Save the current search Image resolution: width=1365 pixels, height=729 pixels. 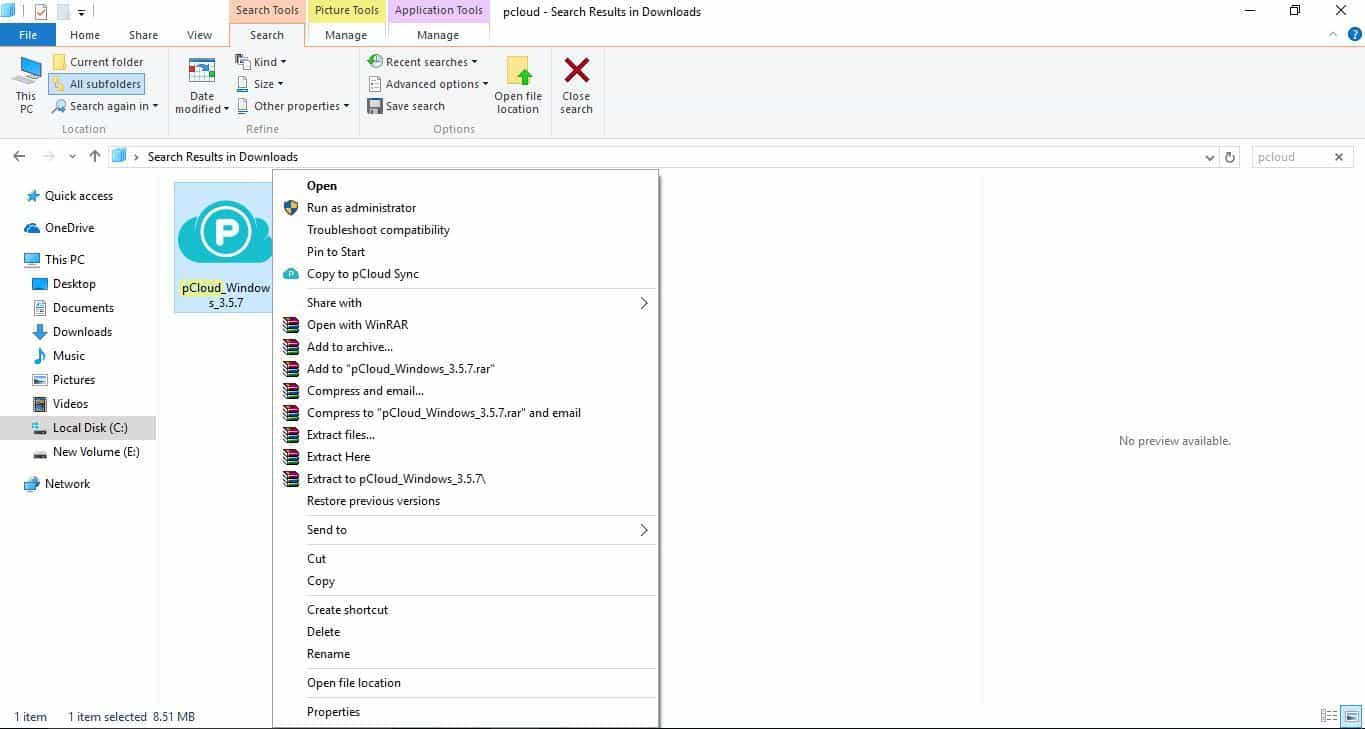click(x=406, y=106)
